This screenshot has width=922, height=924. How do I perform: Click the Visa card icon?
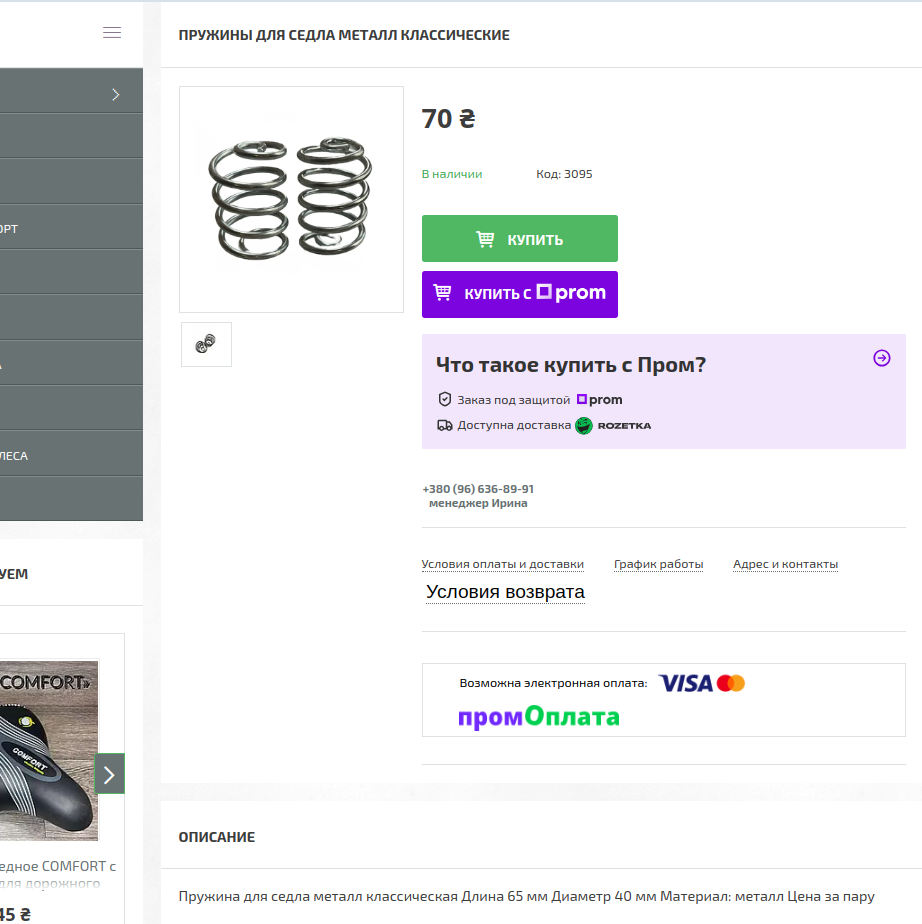686,683
